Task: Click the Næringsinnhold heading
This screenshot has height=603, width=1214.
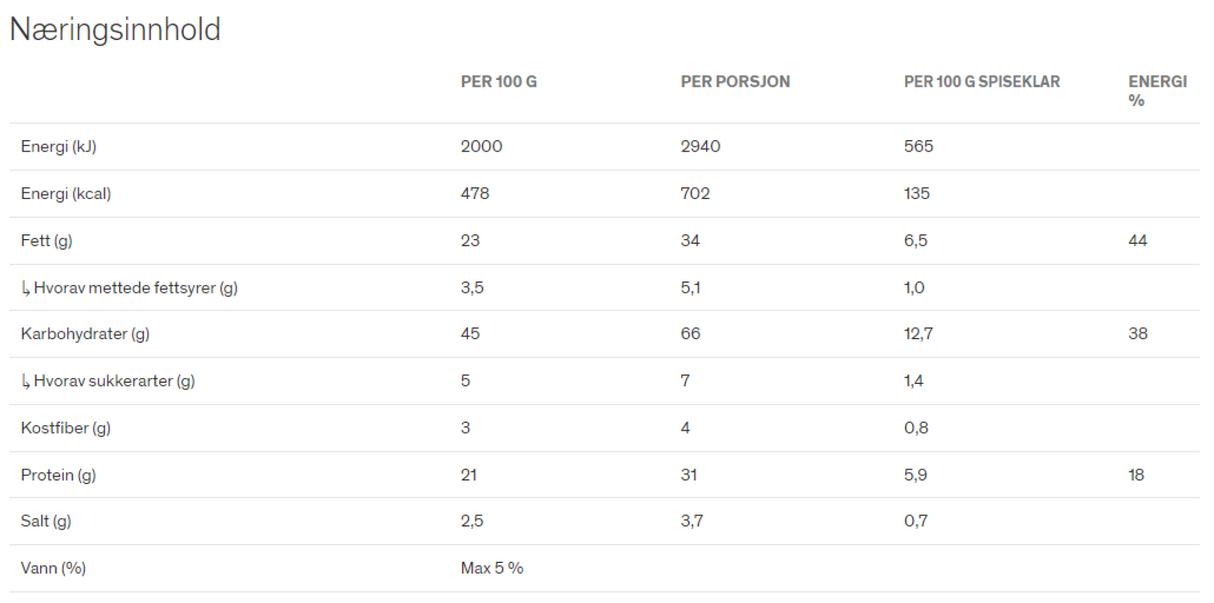Action: (115, 30)
